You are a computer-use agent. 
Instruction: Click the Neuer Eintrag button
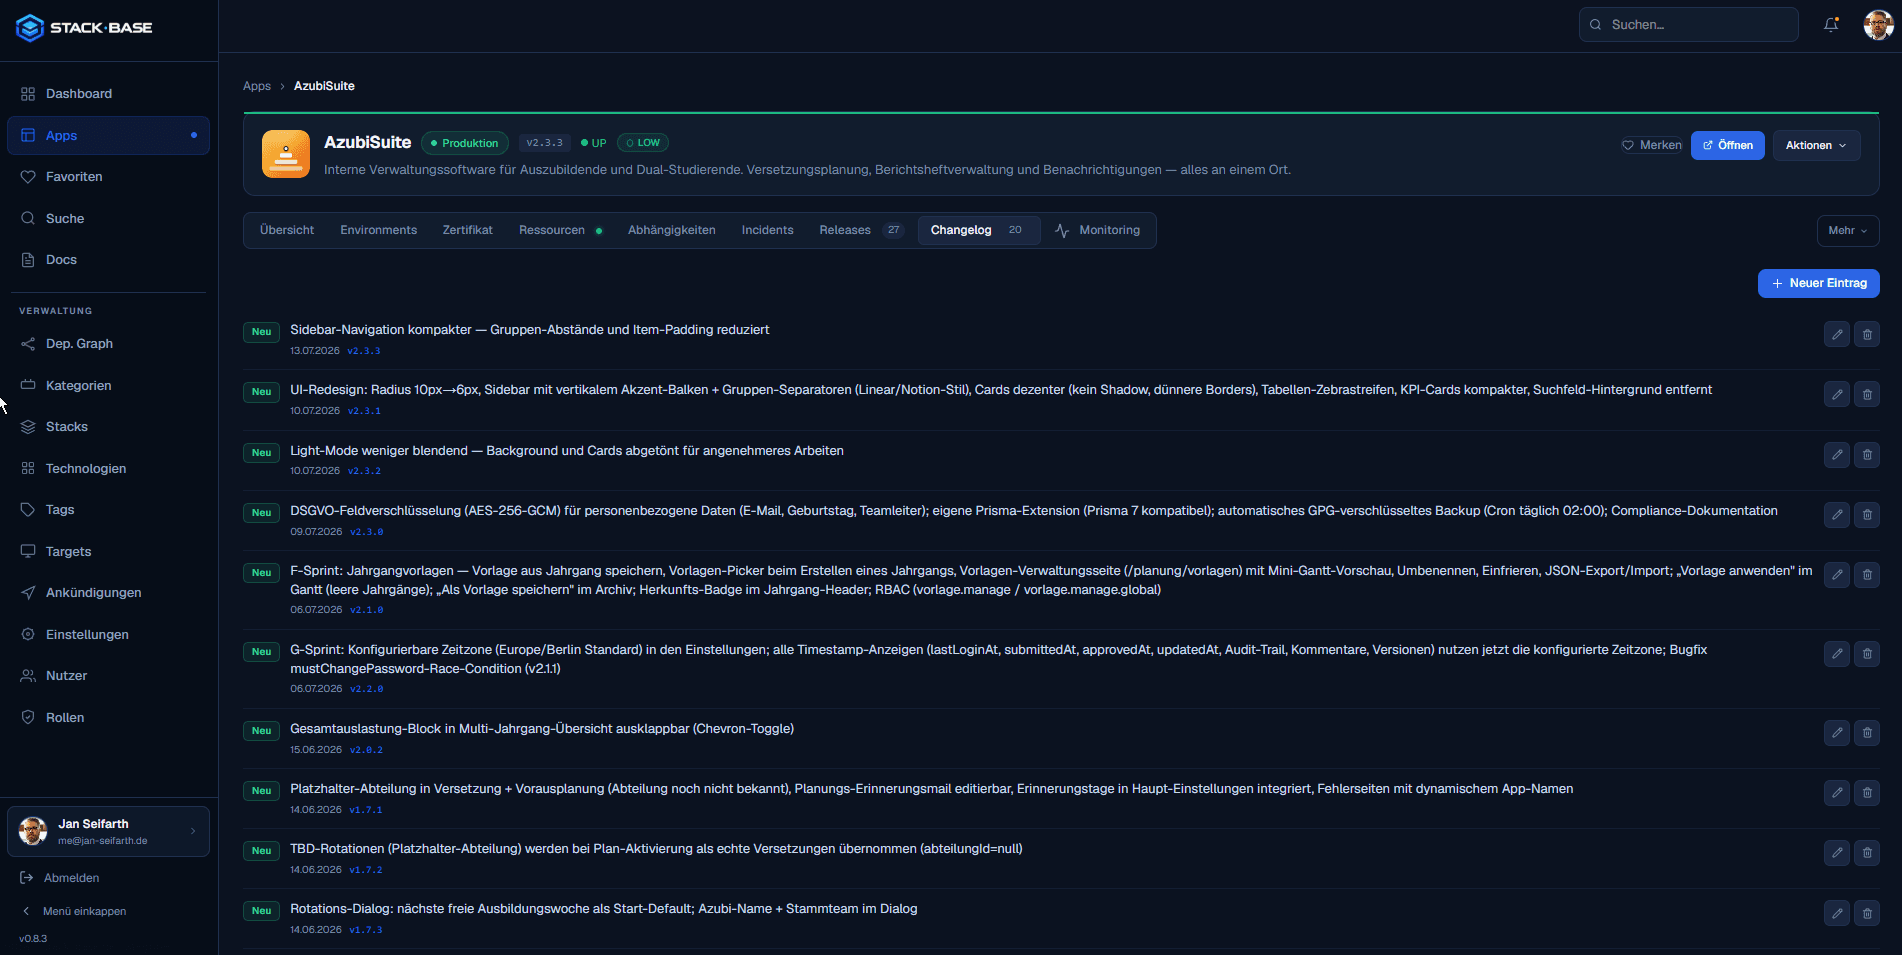coord(1819,283)
